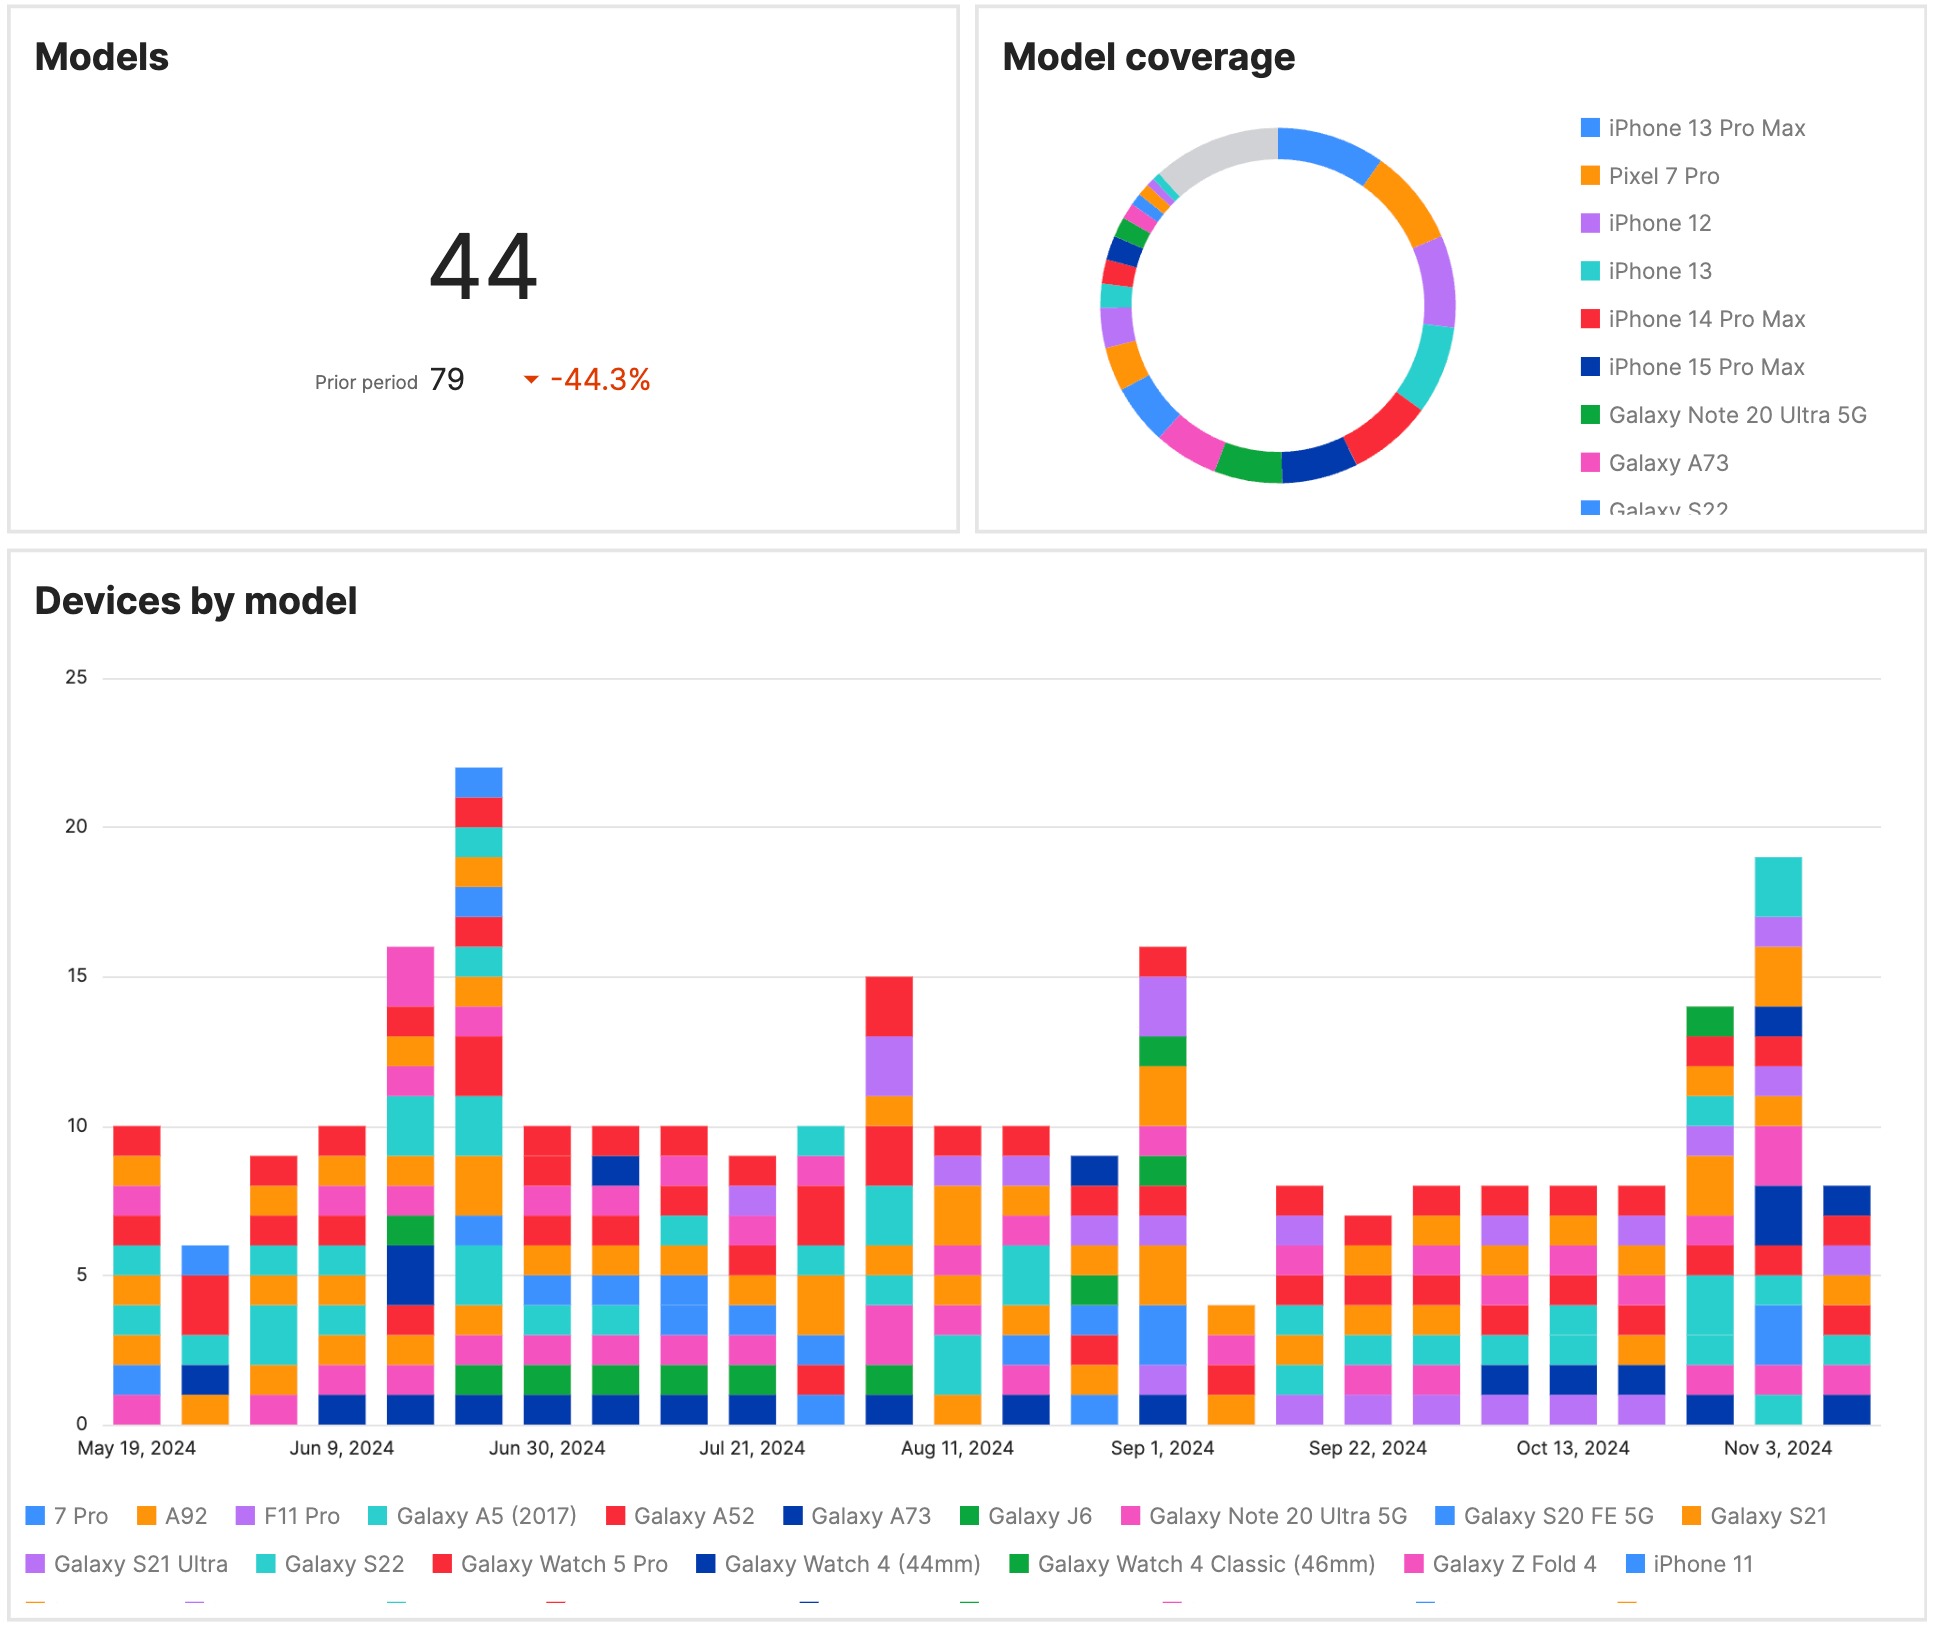
Task: Click the iPhone 15 Pro Max legend text
Action: (1707, 366)
